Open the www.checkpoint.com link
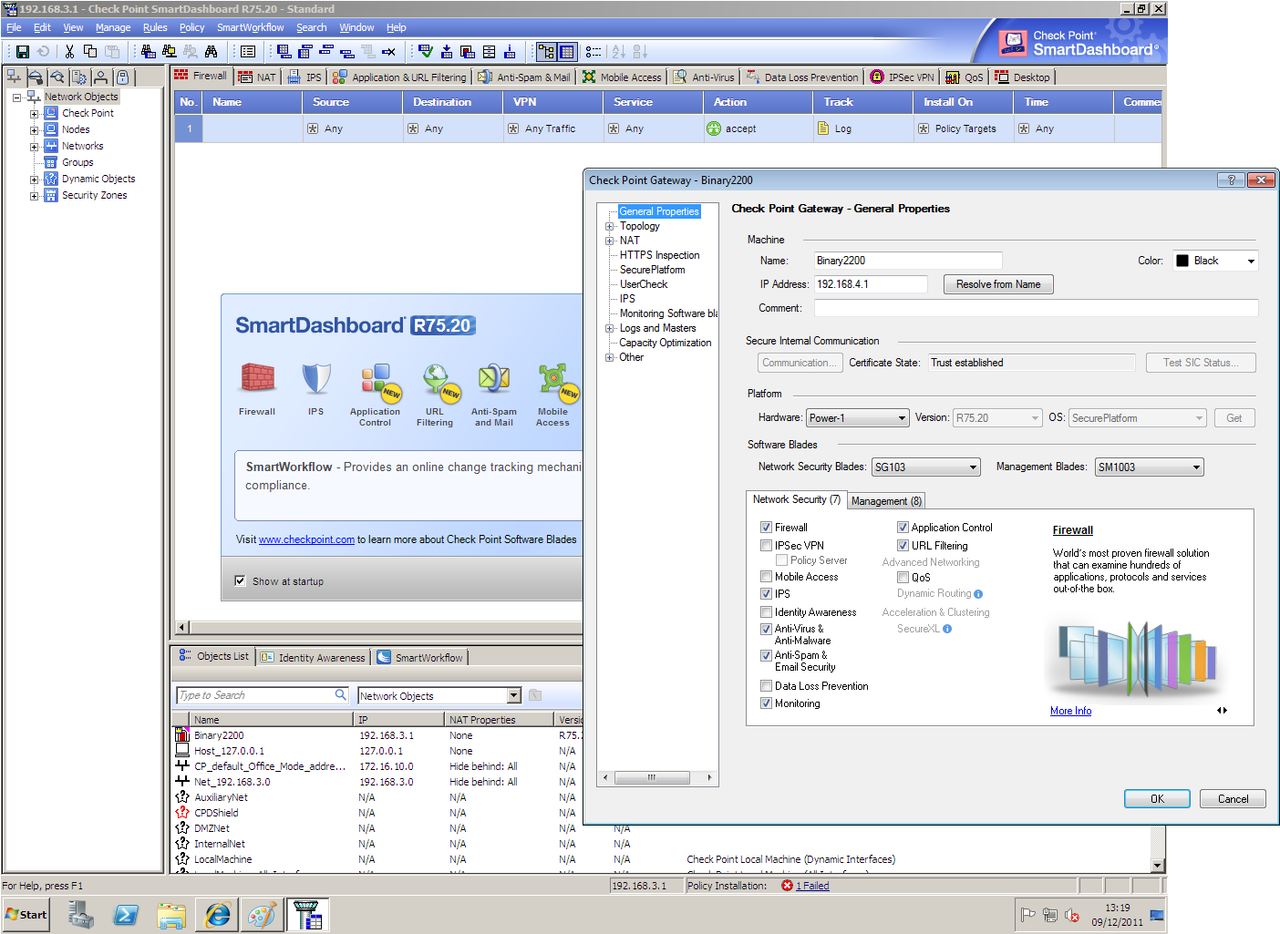 tap(307, 539)
